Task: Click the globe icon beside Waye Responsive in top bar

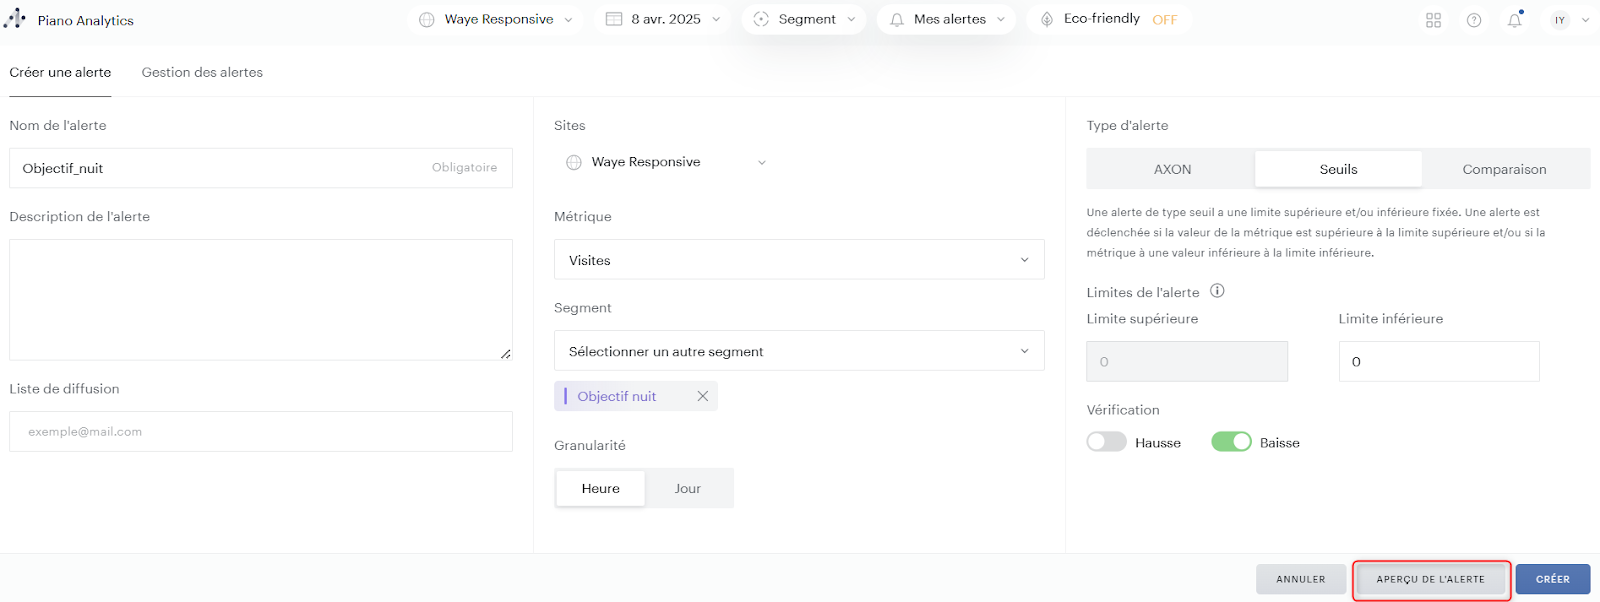Action: (x=427, y=20)
